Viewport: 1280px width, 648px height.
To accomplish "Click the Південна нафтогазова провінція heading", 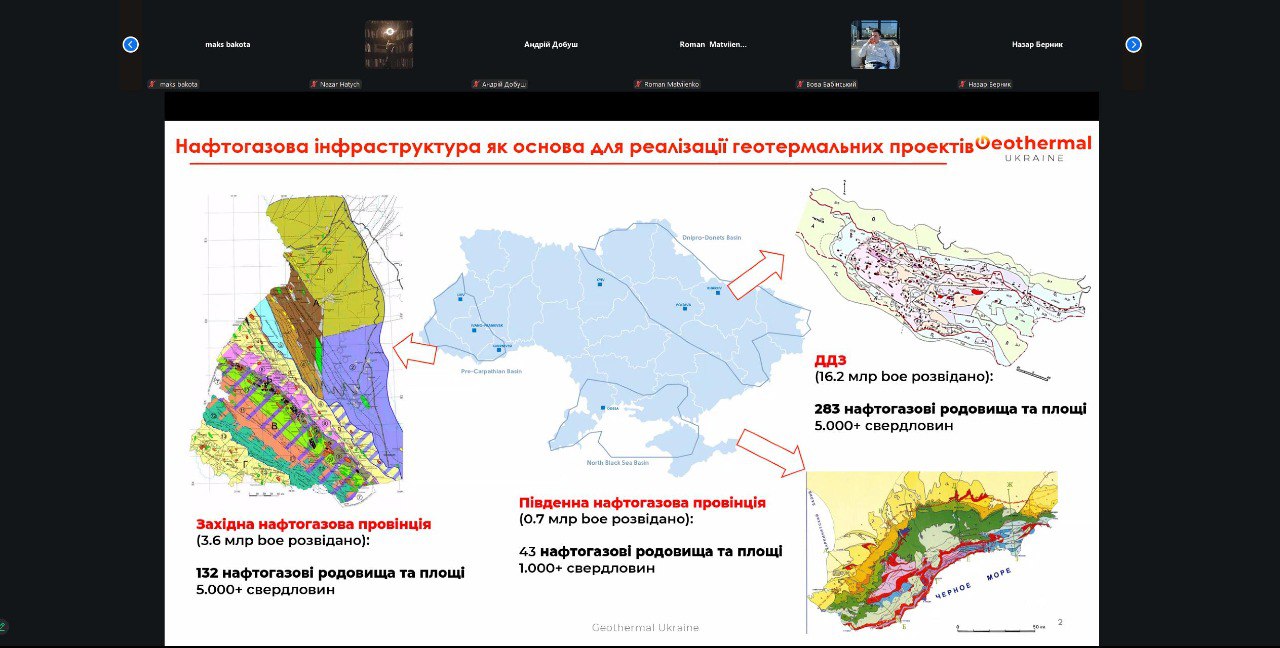I will pyautogui.click(x=642, y=503).
